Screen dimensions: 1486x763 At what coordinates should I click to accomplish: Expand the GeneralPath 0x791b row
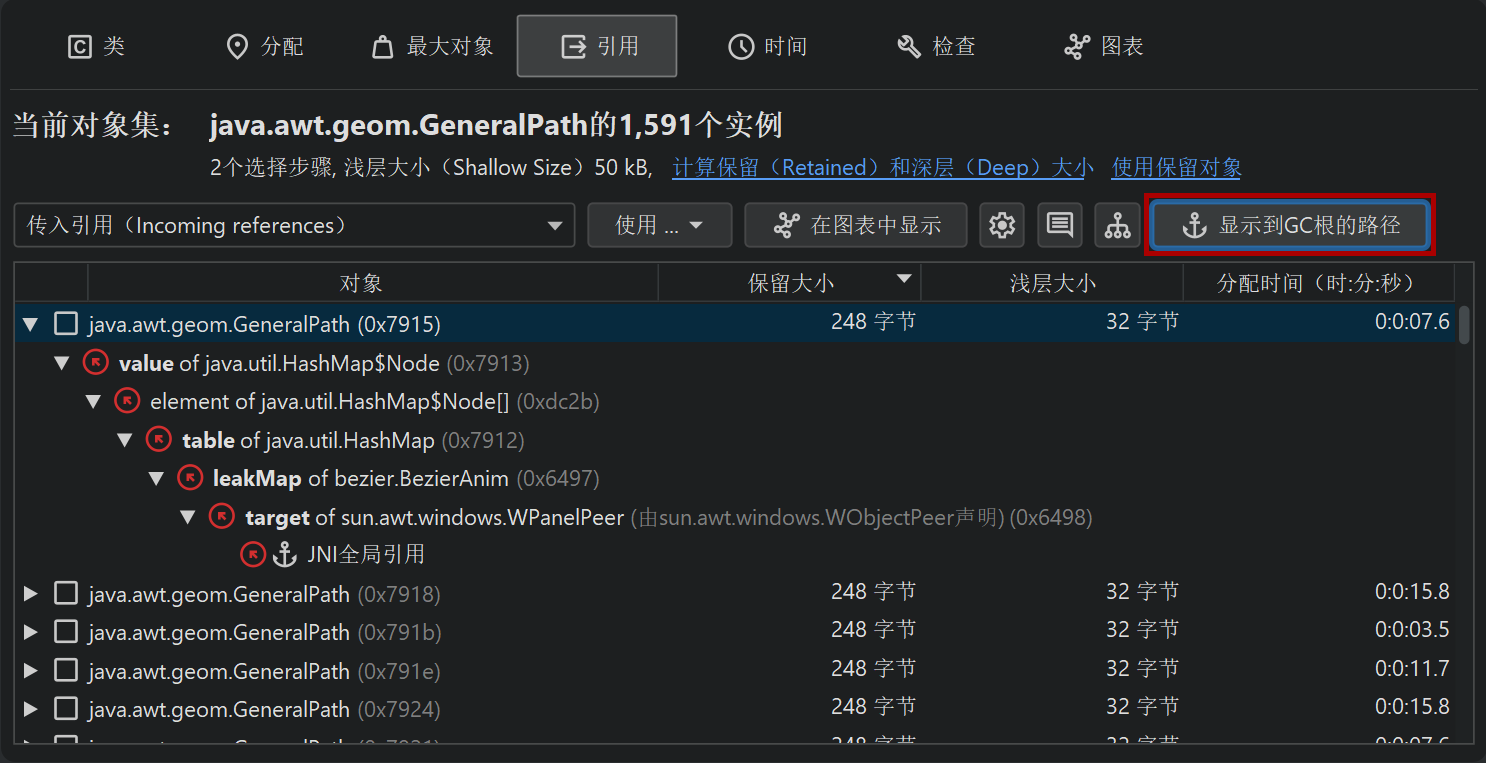point(30,632)
